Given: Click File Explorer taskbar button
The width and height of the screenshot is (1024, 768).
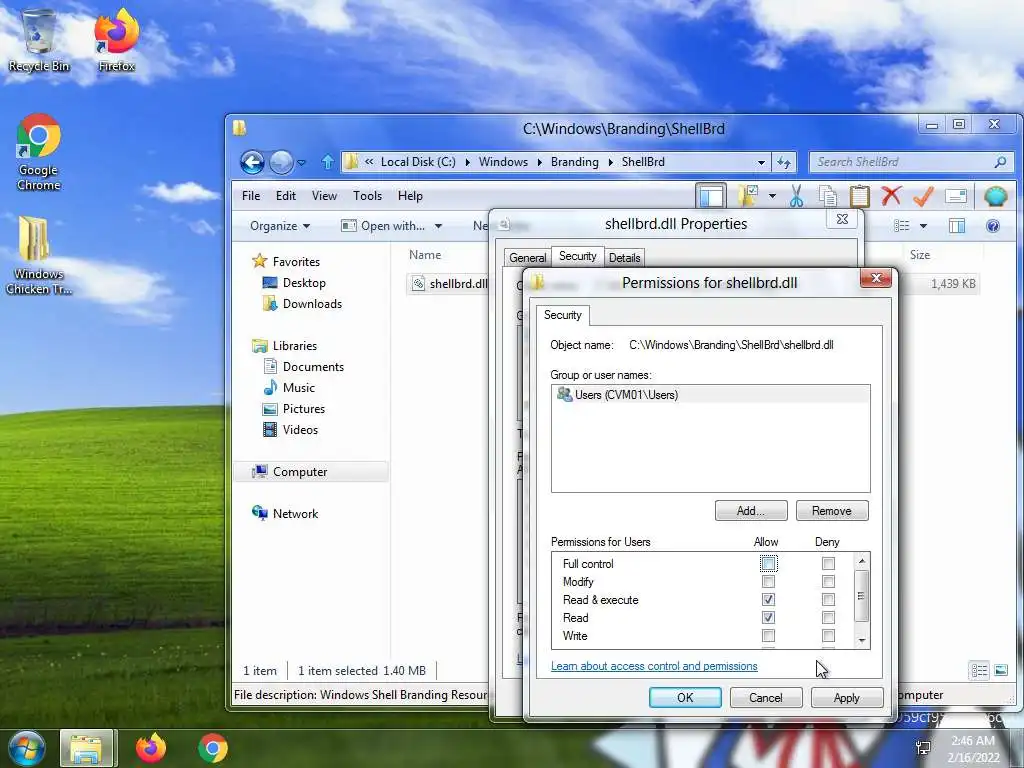Looking at the screenshot, I should pyautogui.click(x=88, y=748).
